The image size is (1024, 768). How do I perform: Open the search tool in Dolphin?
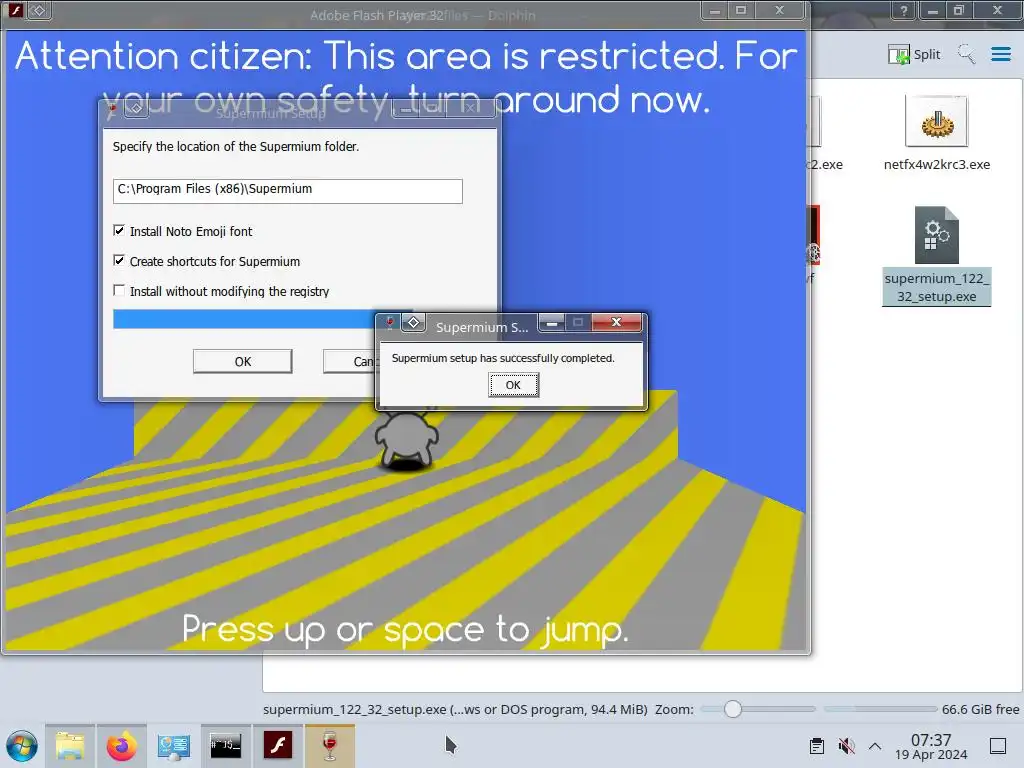967,54
